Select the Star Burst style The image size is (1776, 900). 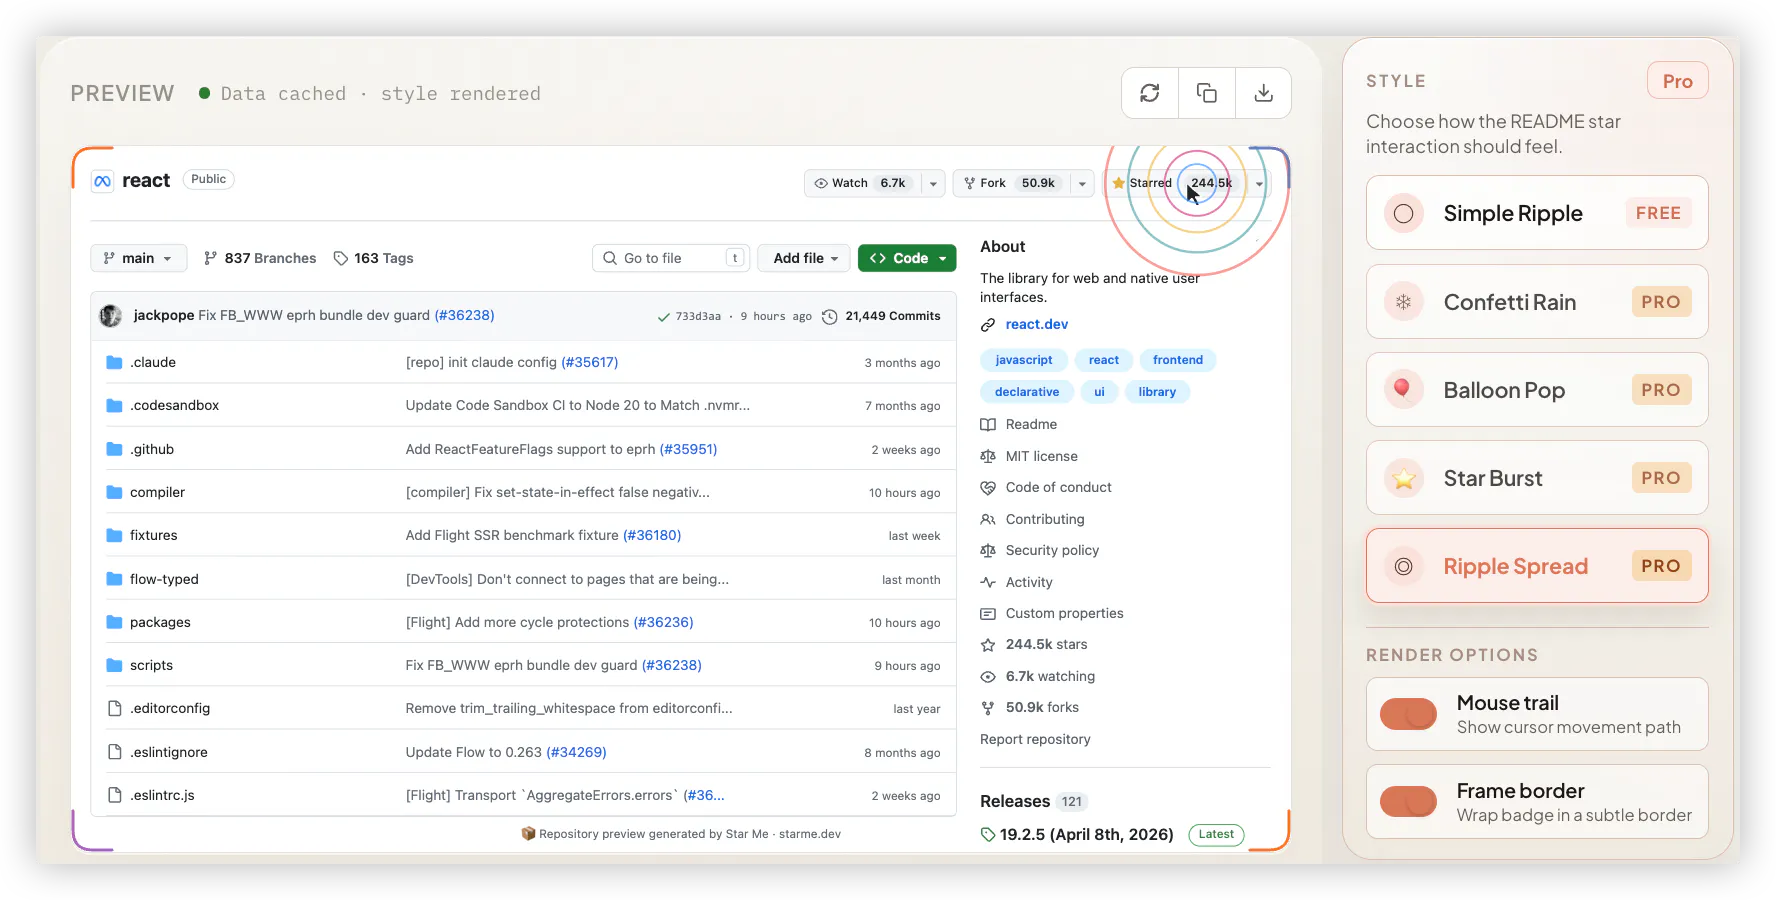click(x=1537, y=478)
